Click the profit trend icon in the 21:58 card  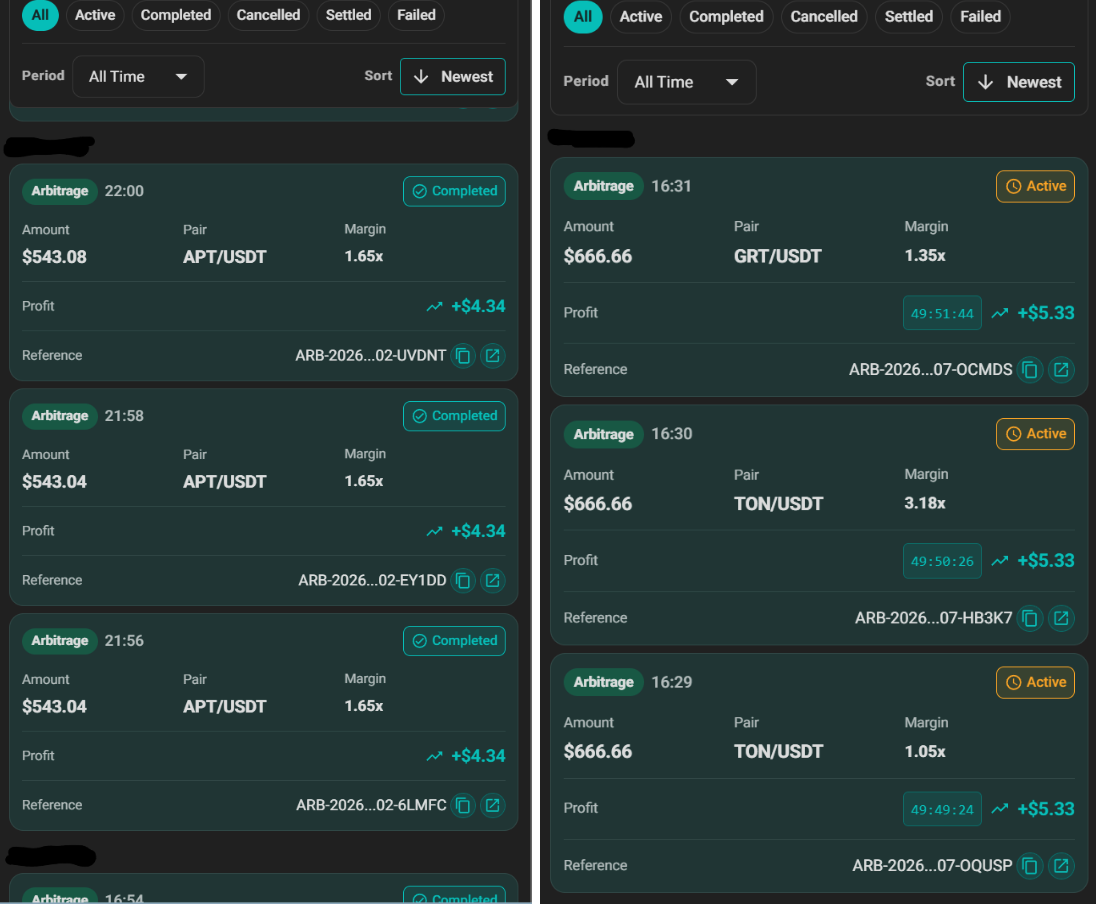click(435, 531)
